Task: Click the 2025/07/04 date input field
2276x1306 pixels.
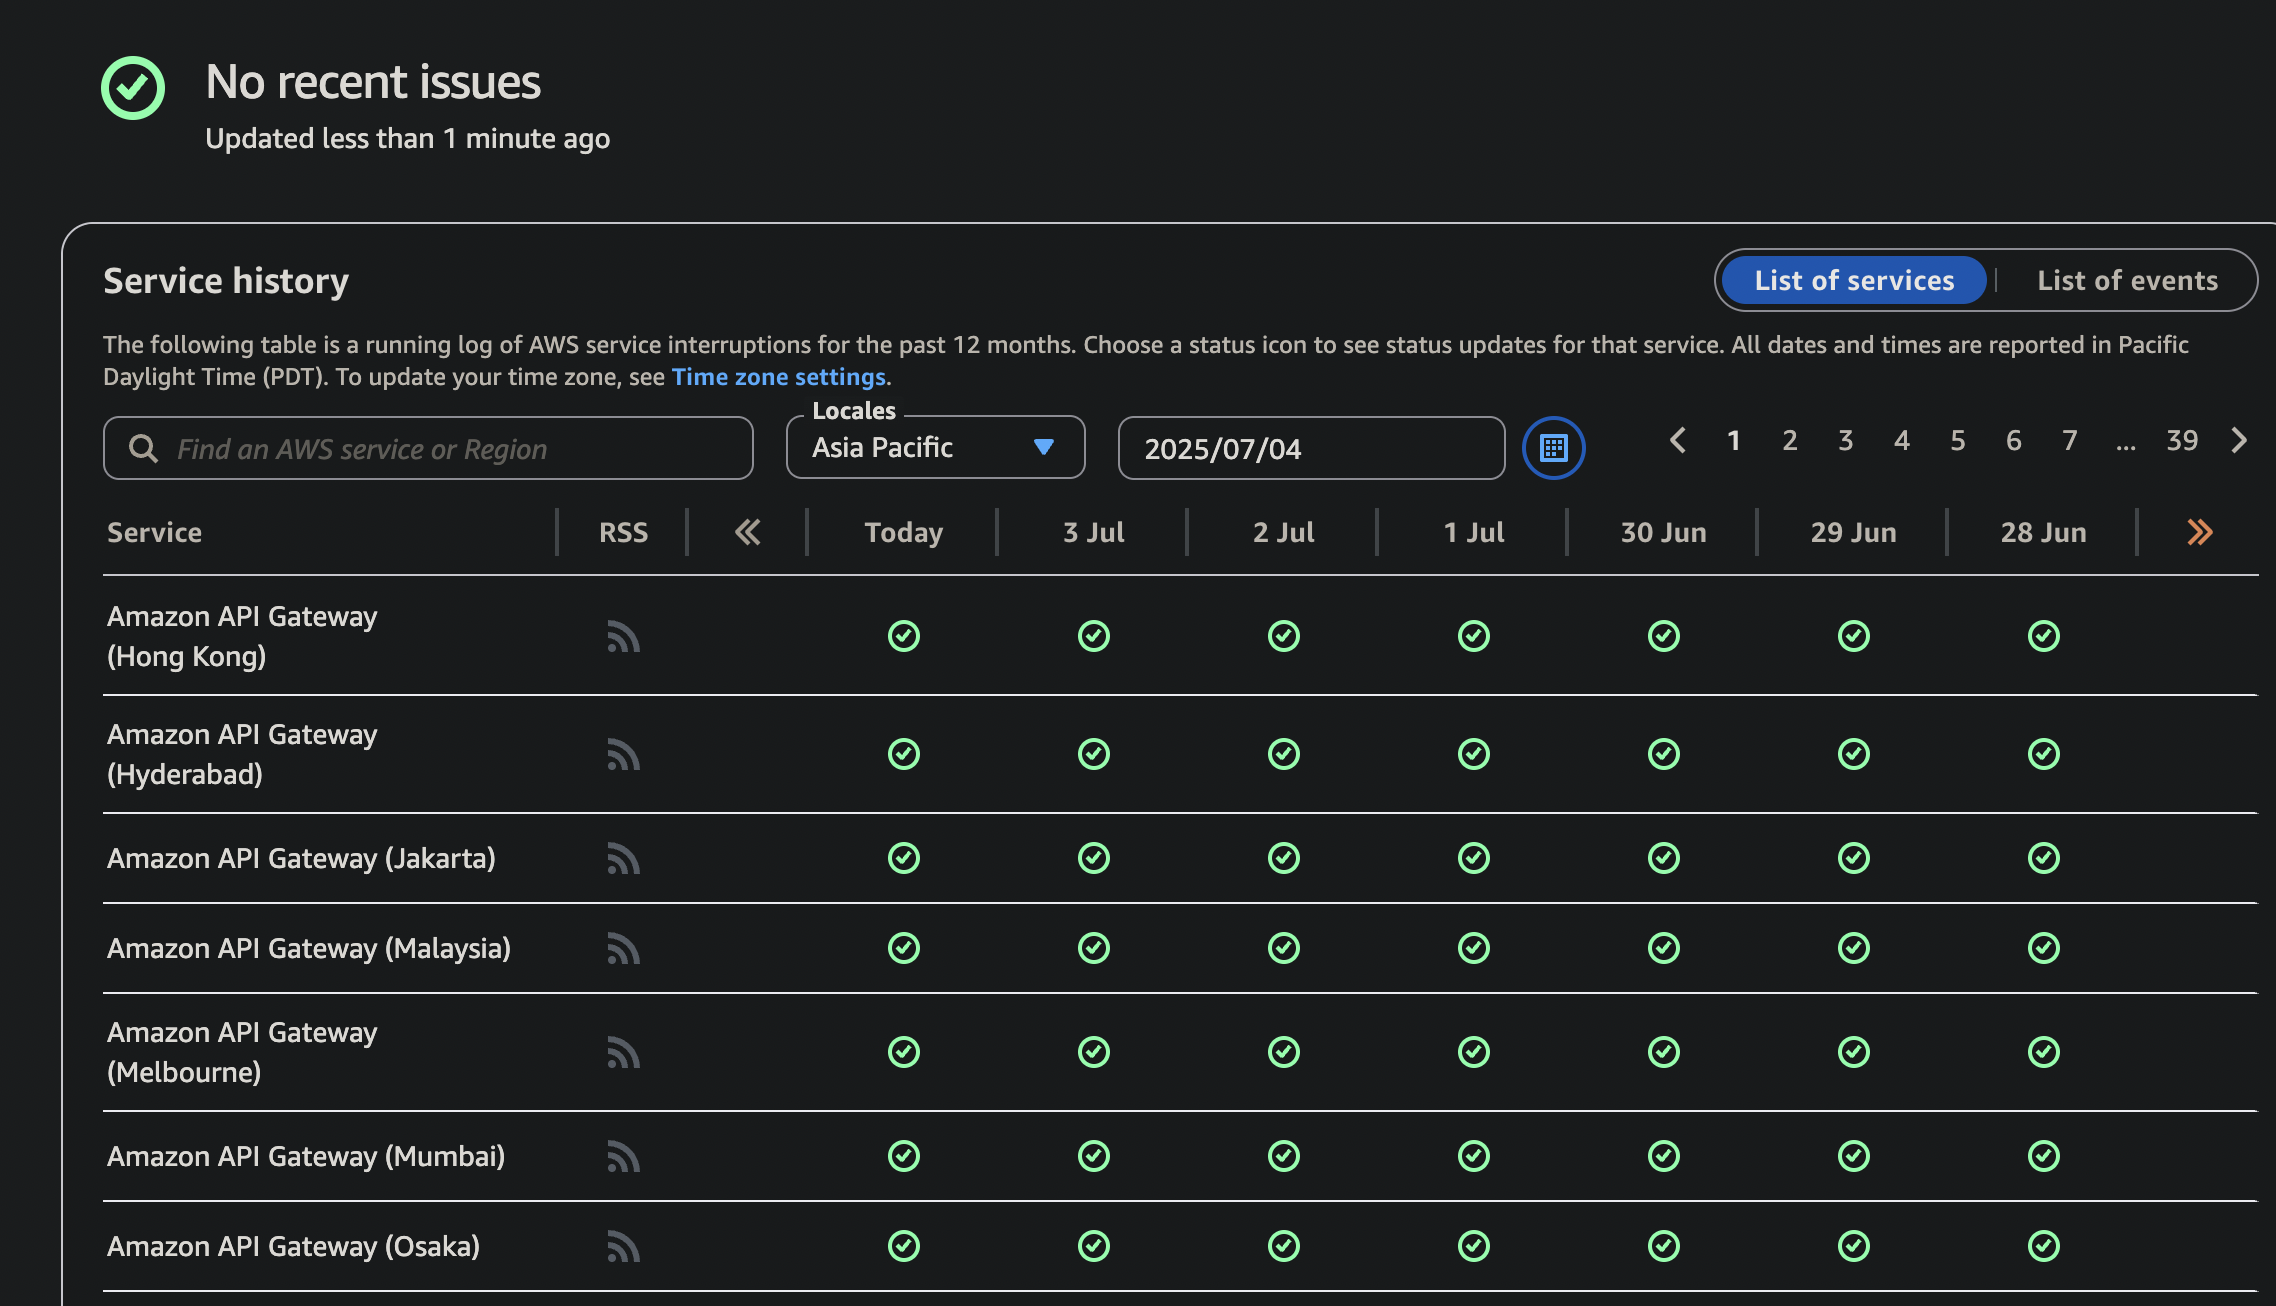Action: (x=1310, y=449)
